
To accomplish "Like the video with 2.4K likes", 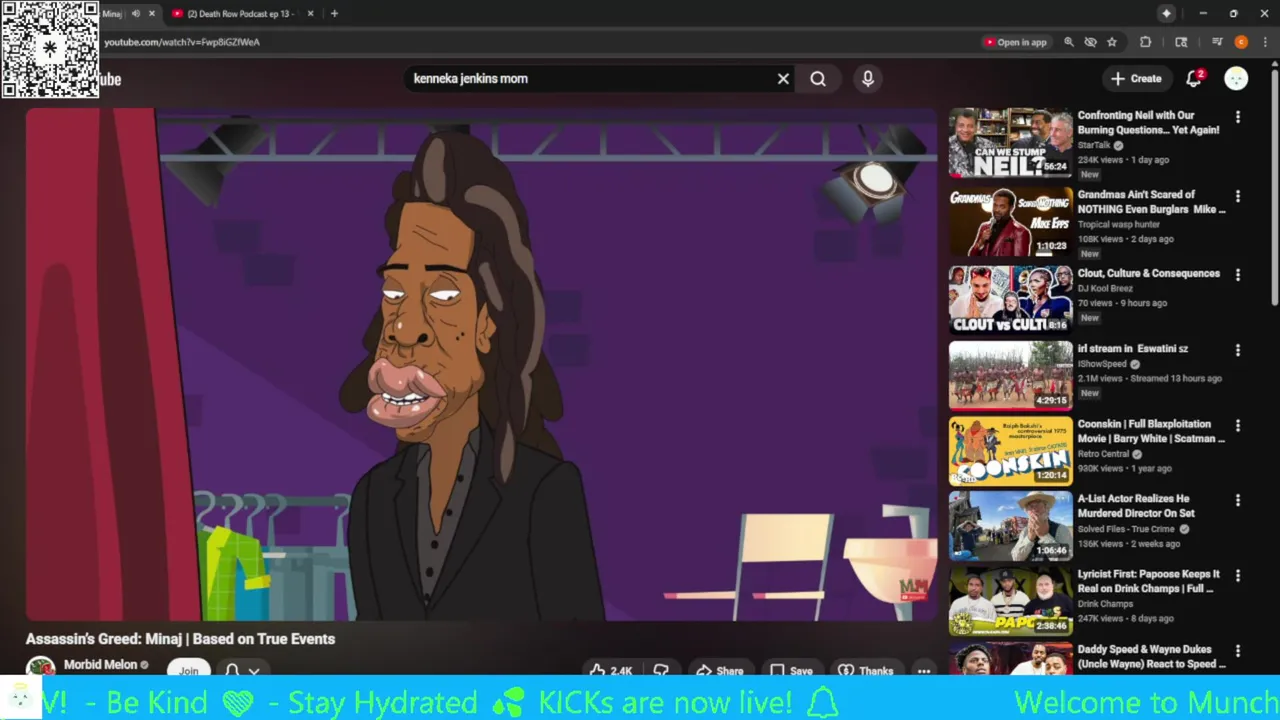I will pos(611,670).
